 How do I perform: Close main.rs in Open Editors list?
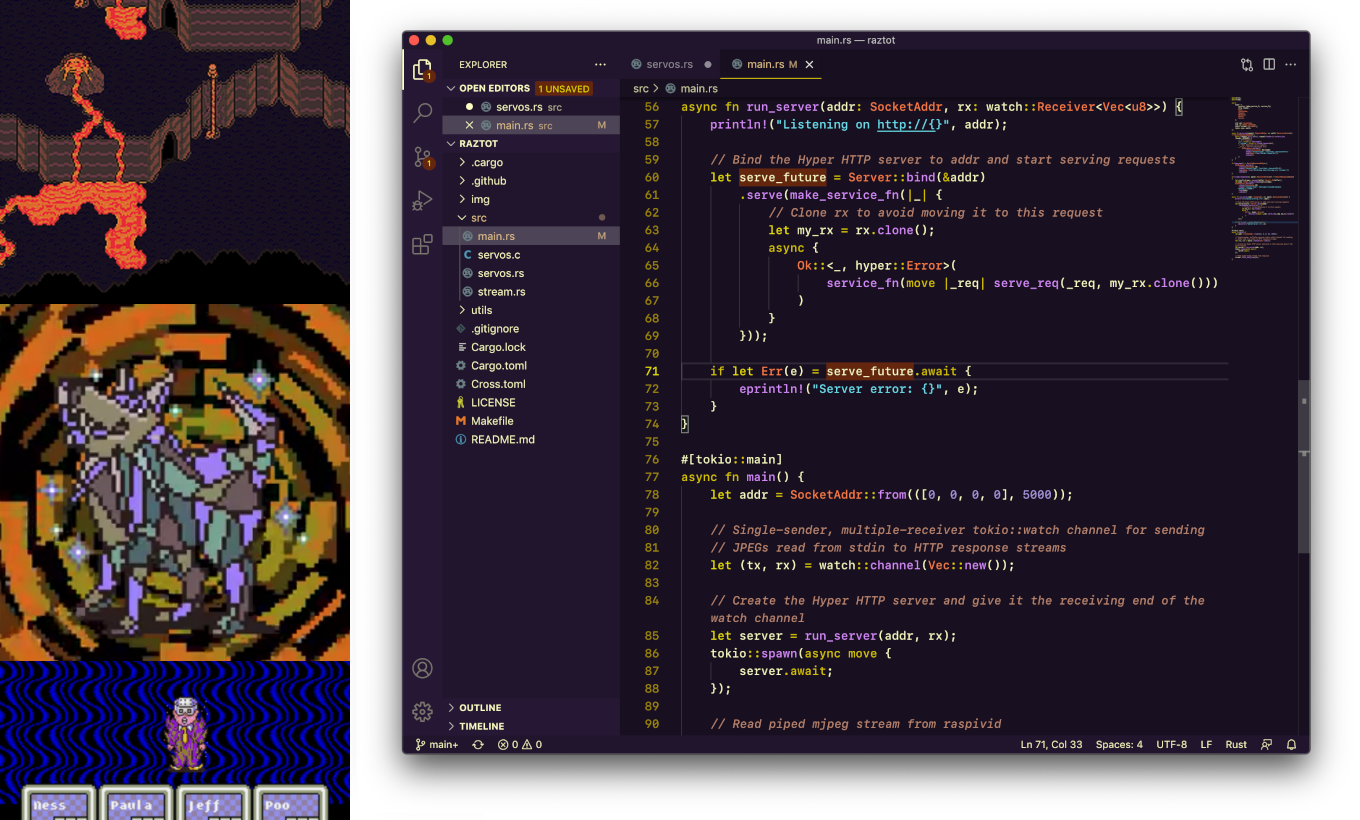pyautogui.click(x=469, y=125)
